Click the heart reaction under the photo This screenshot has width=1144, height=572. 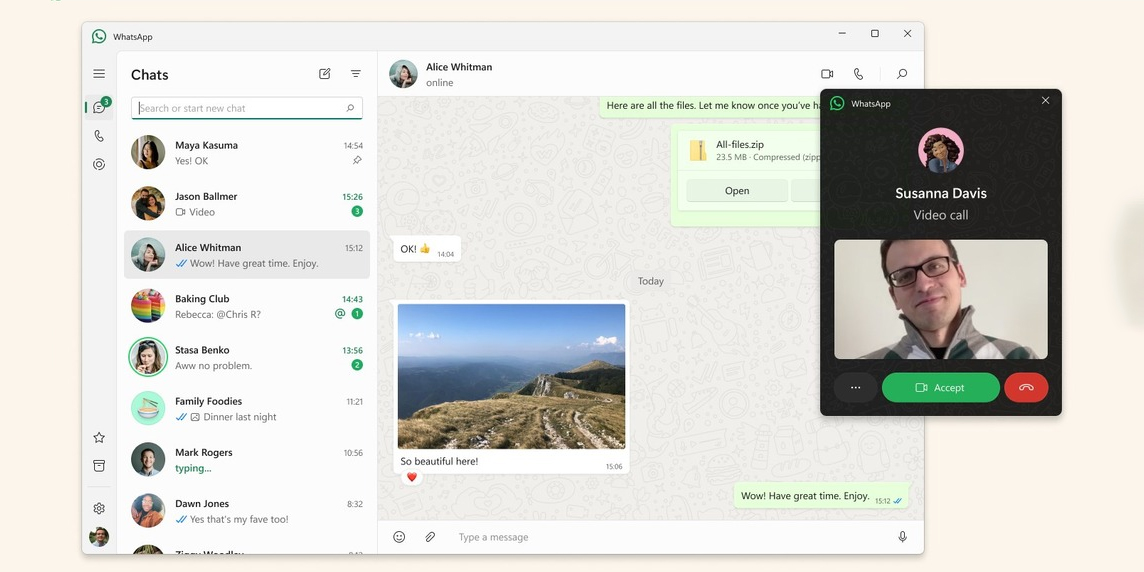411,477
